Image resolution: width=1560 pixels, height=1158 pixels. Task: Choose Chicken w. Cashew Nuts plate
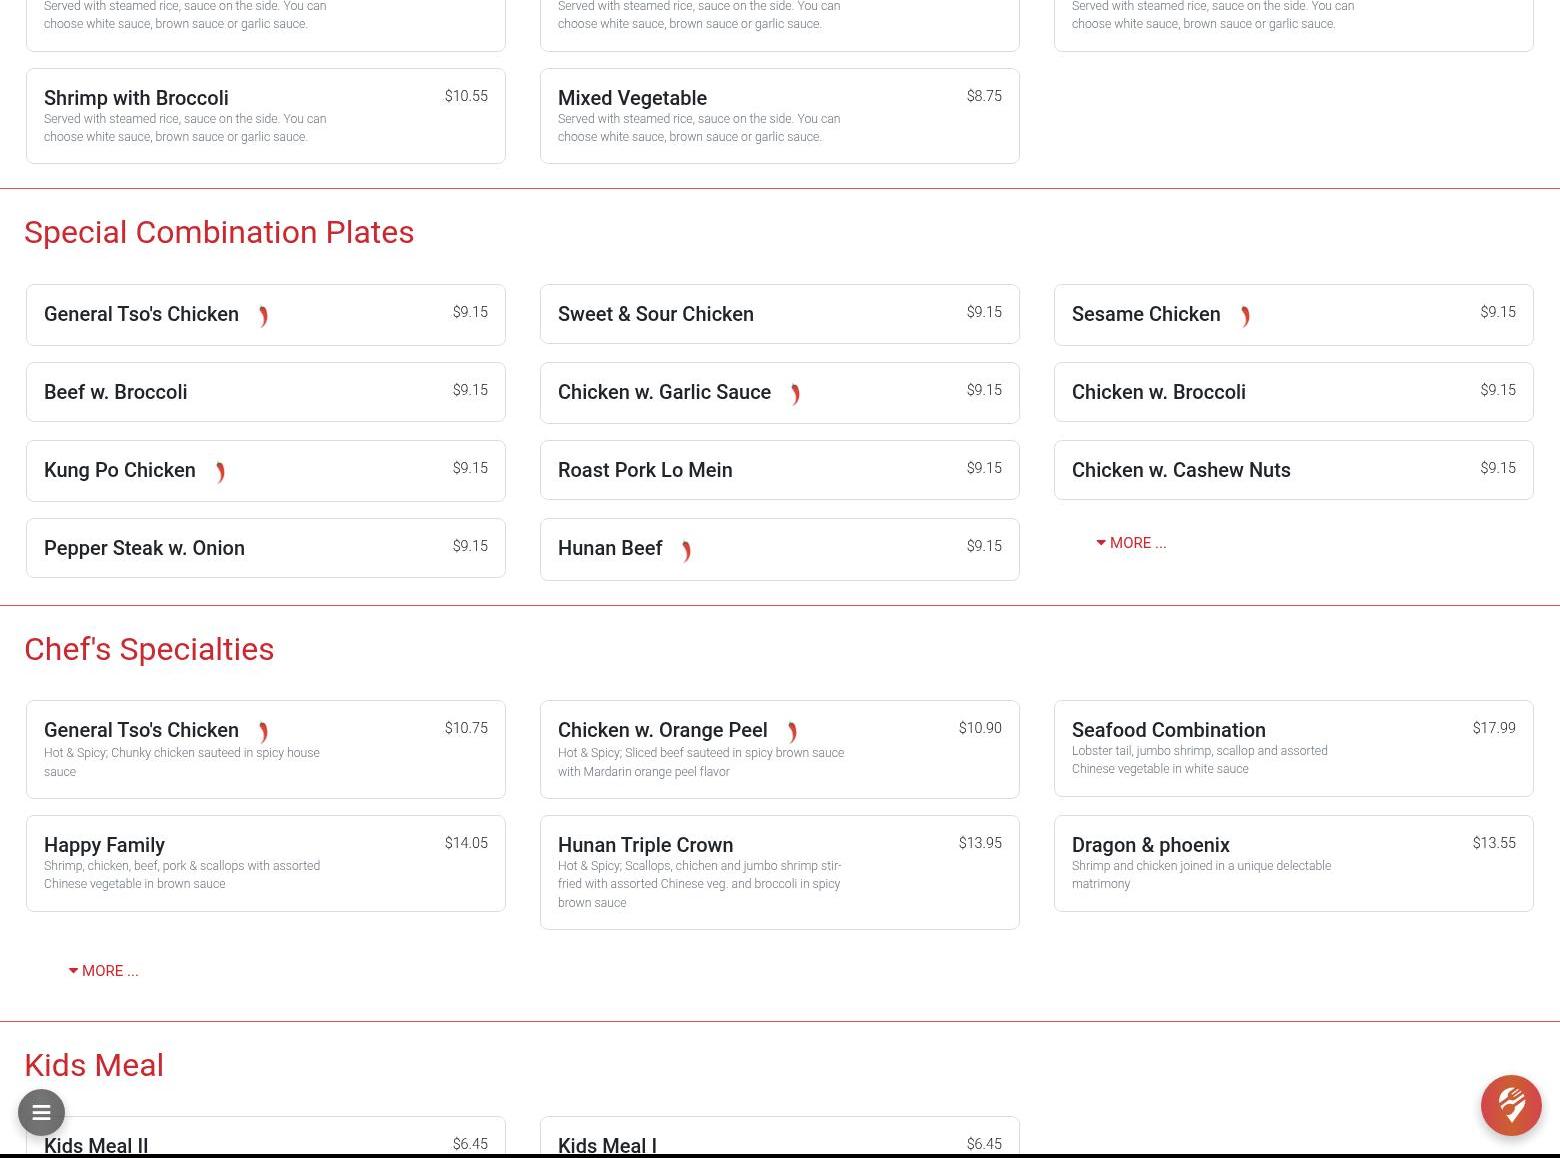click(x=1294, y=470)
